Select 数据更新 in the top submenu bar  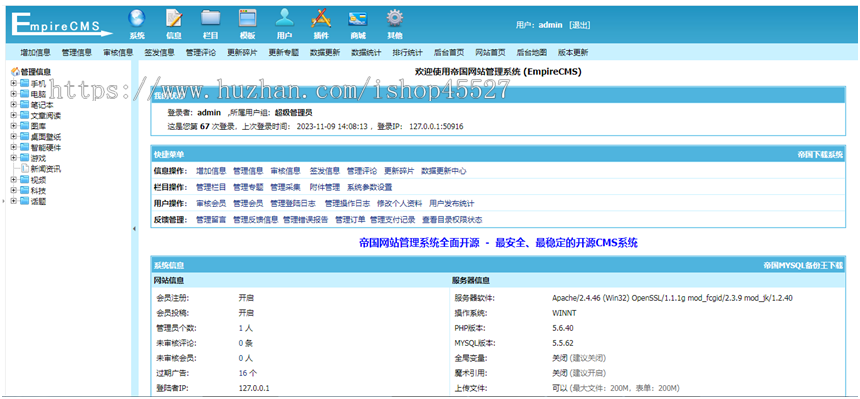click(x=325, y=53)
